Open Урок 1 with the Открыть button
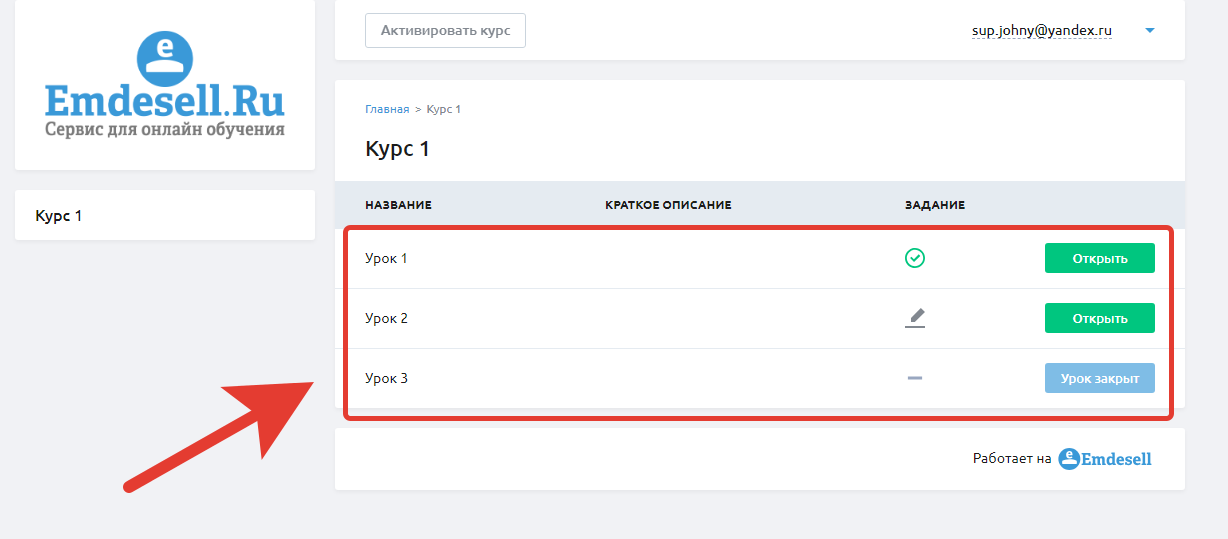Viewport: 1228px width, 539px height. click(x=1100, y=258)
